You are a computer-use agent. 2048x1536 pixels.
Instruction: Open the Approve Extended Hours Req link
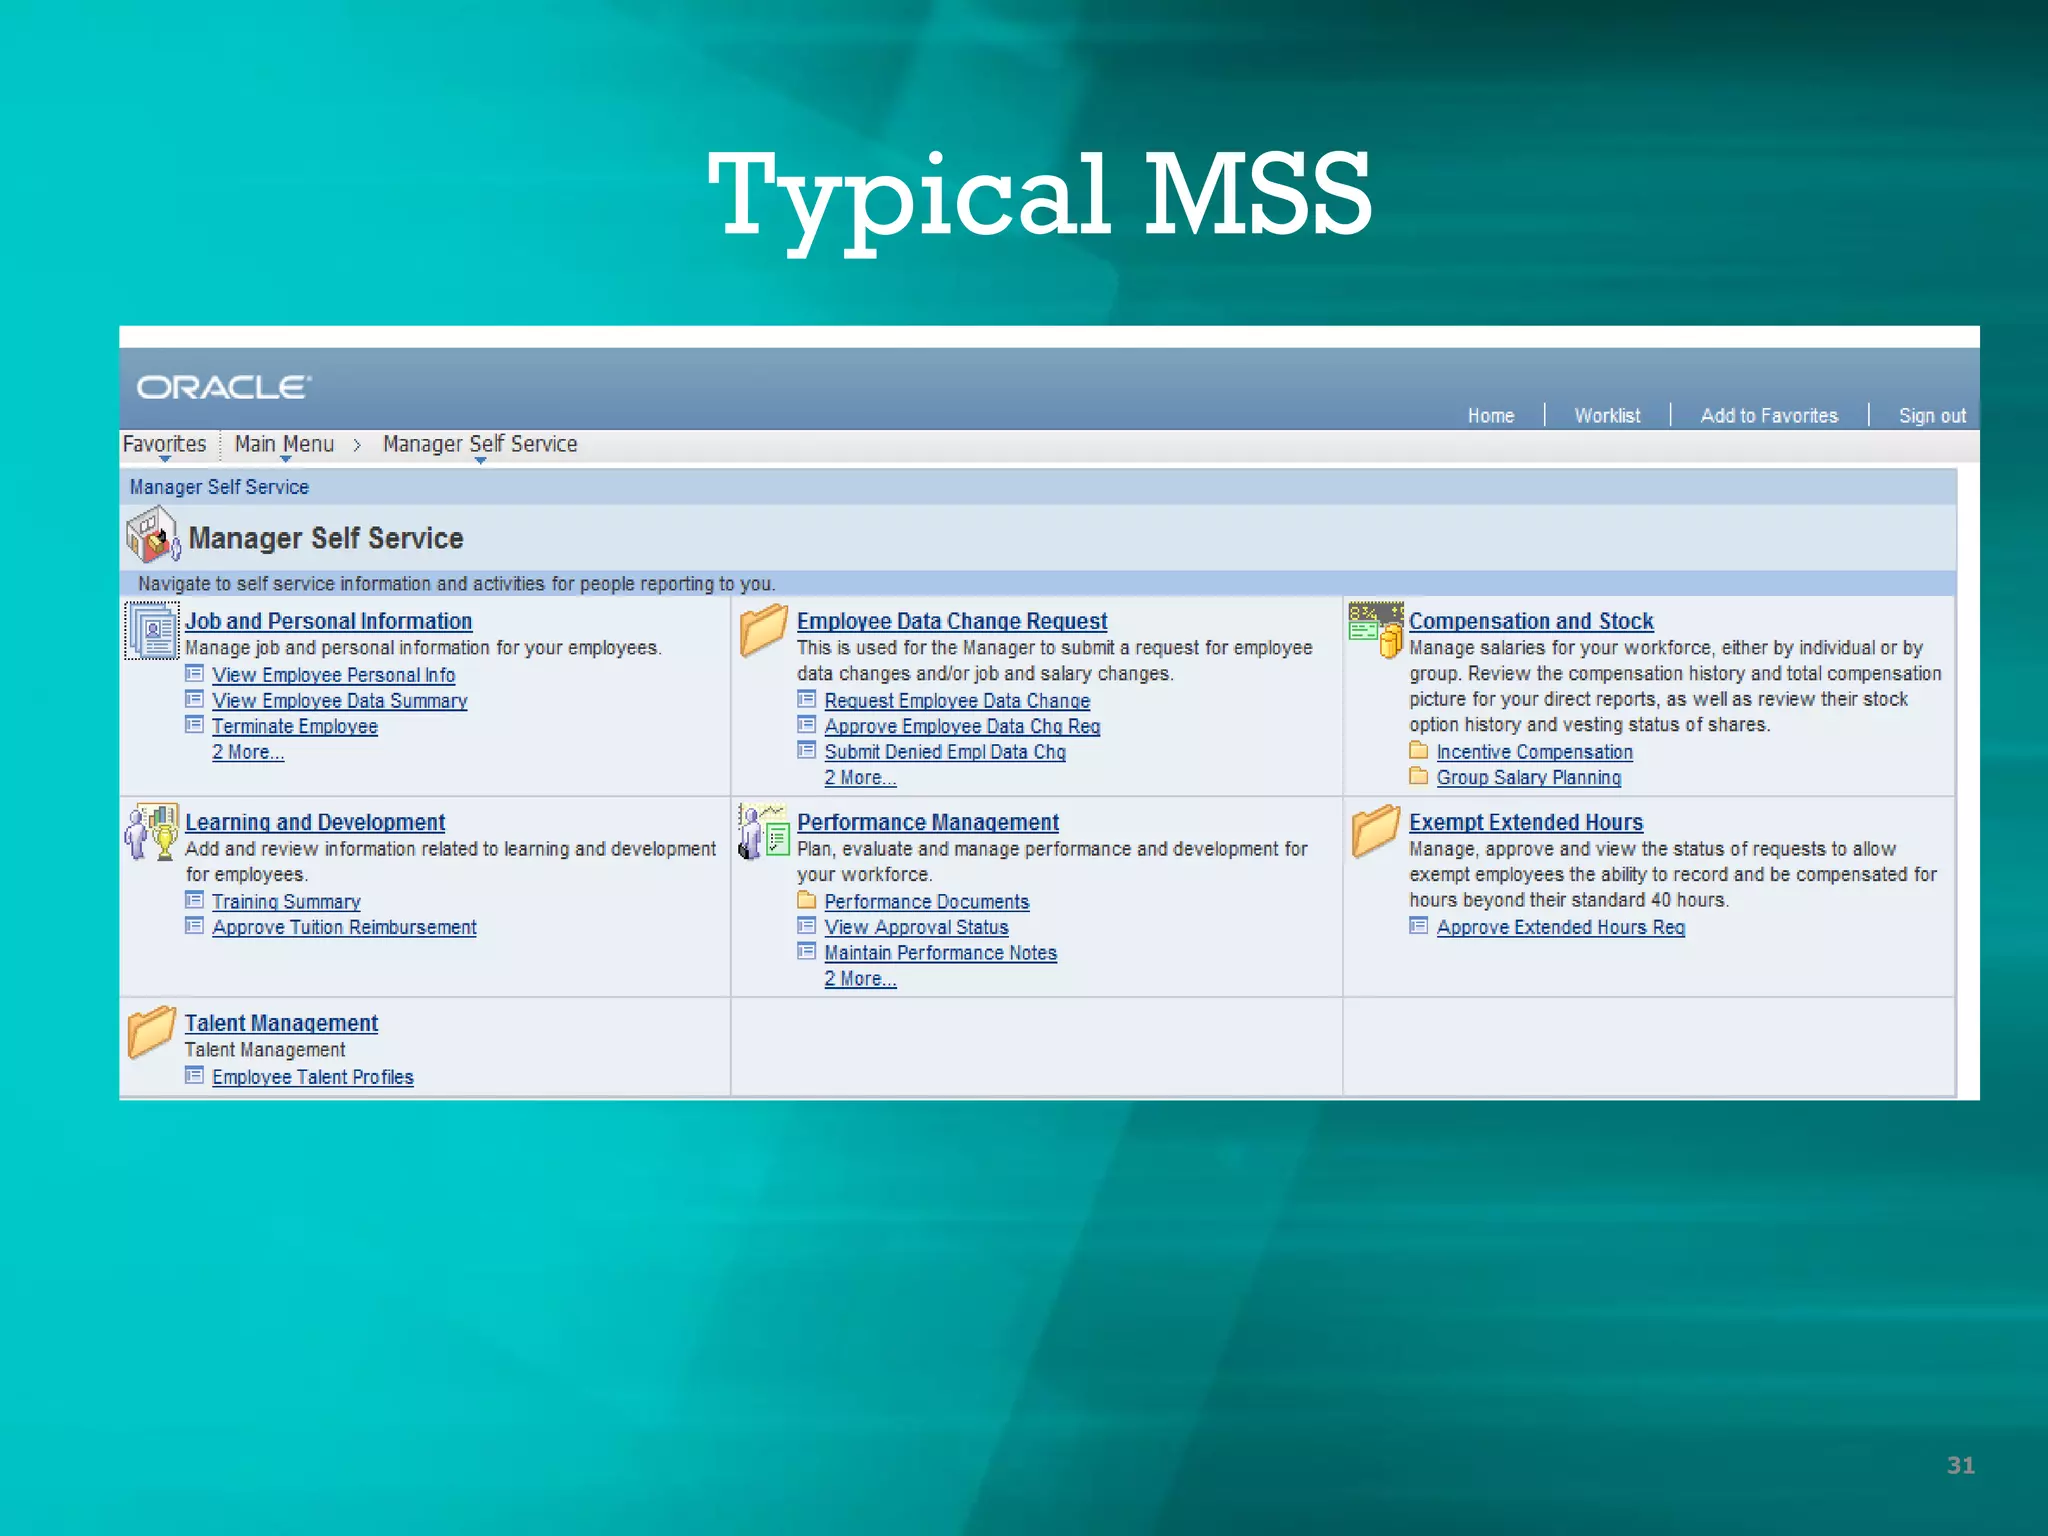[1561, 927]
